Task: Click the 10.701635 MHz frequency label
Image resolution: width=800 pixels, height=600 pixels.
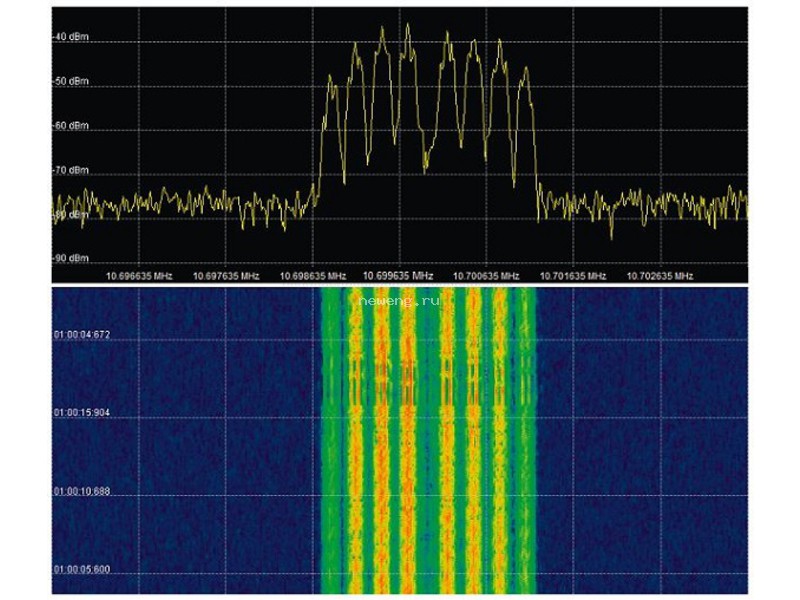Action: point(573,276)
